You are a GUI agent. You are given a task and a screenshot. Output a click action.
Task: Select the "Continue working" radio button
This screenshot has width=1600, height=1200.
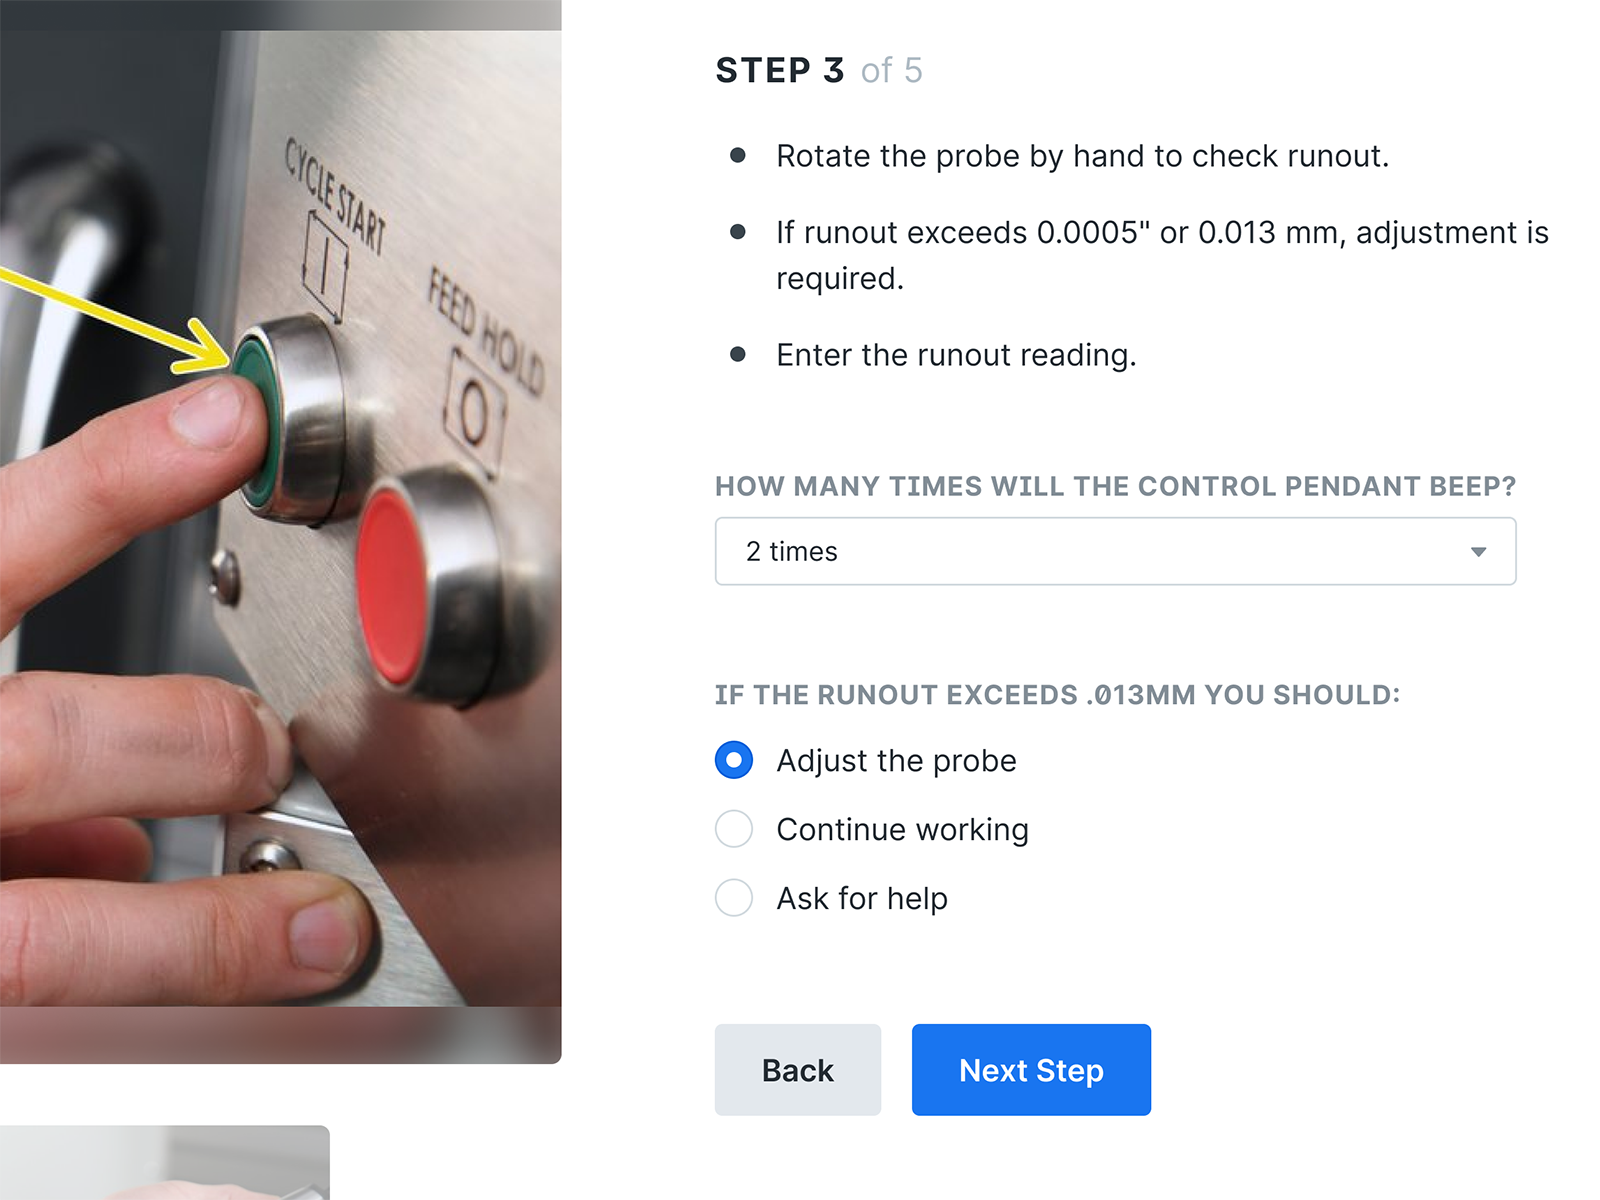pyautogui.click(x=733, y=829)
